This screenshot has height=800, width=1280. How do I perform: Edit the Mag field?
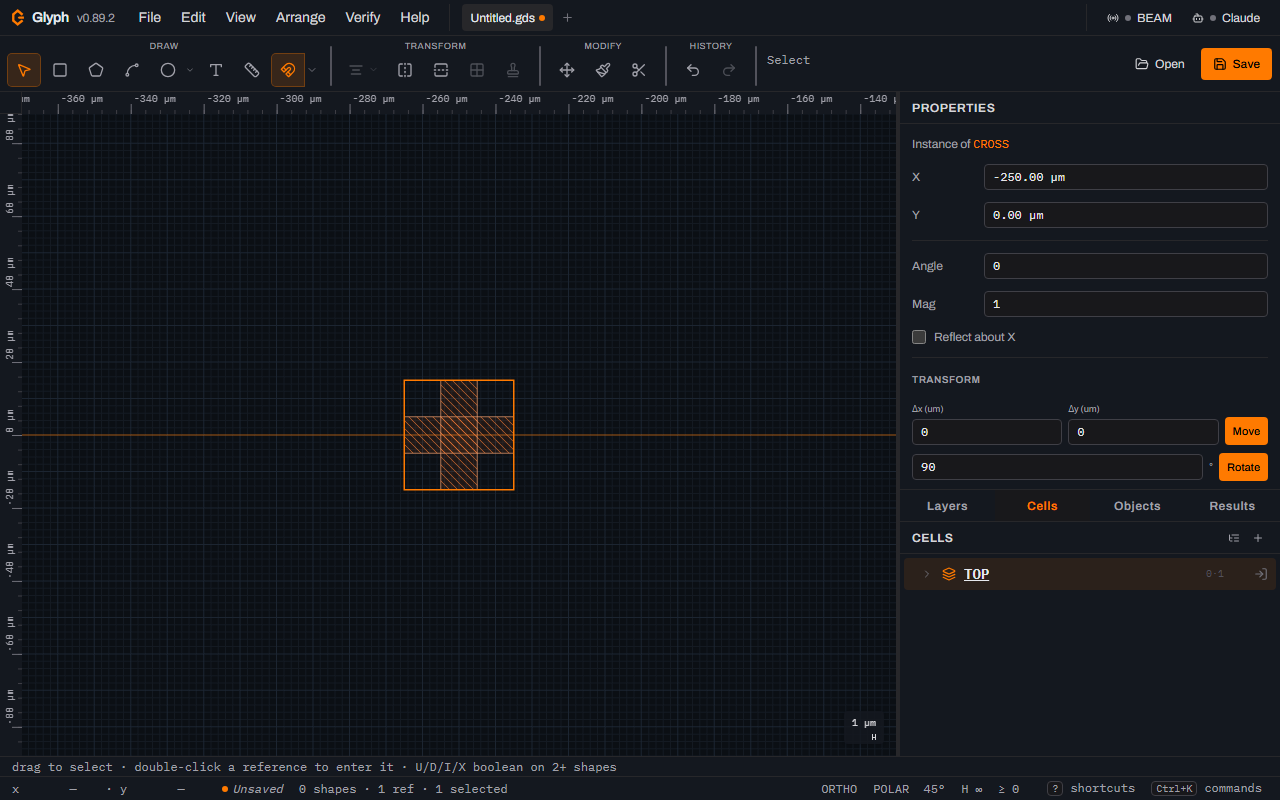(x=1126, y=304)
